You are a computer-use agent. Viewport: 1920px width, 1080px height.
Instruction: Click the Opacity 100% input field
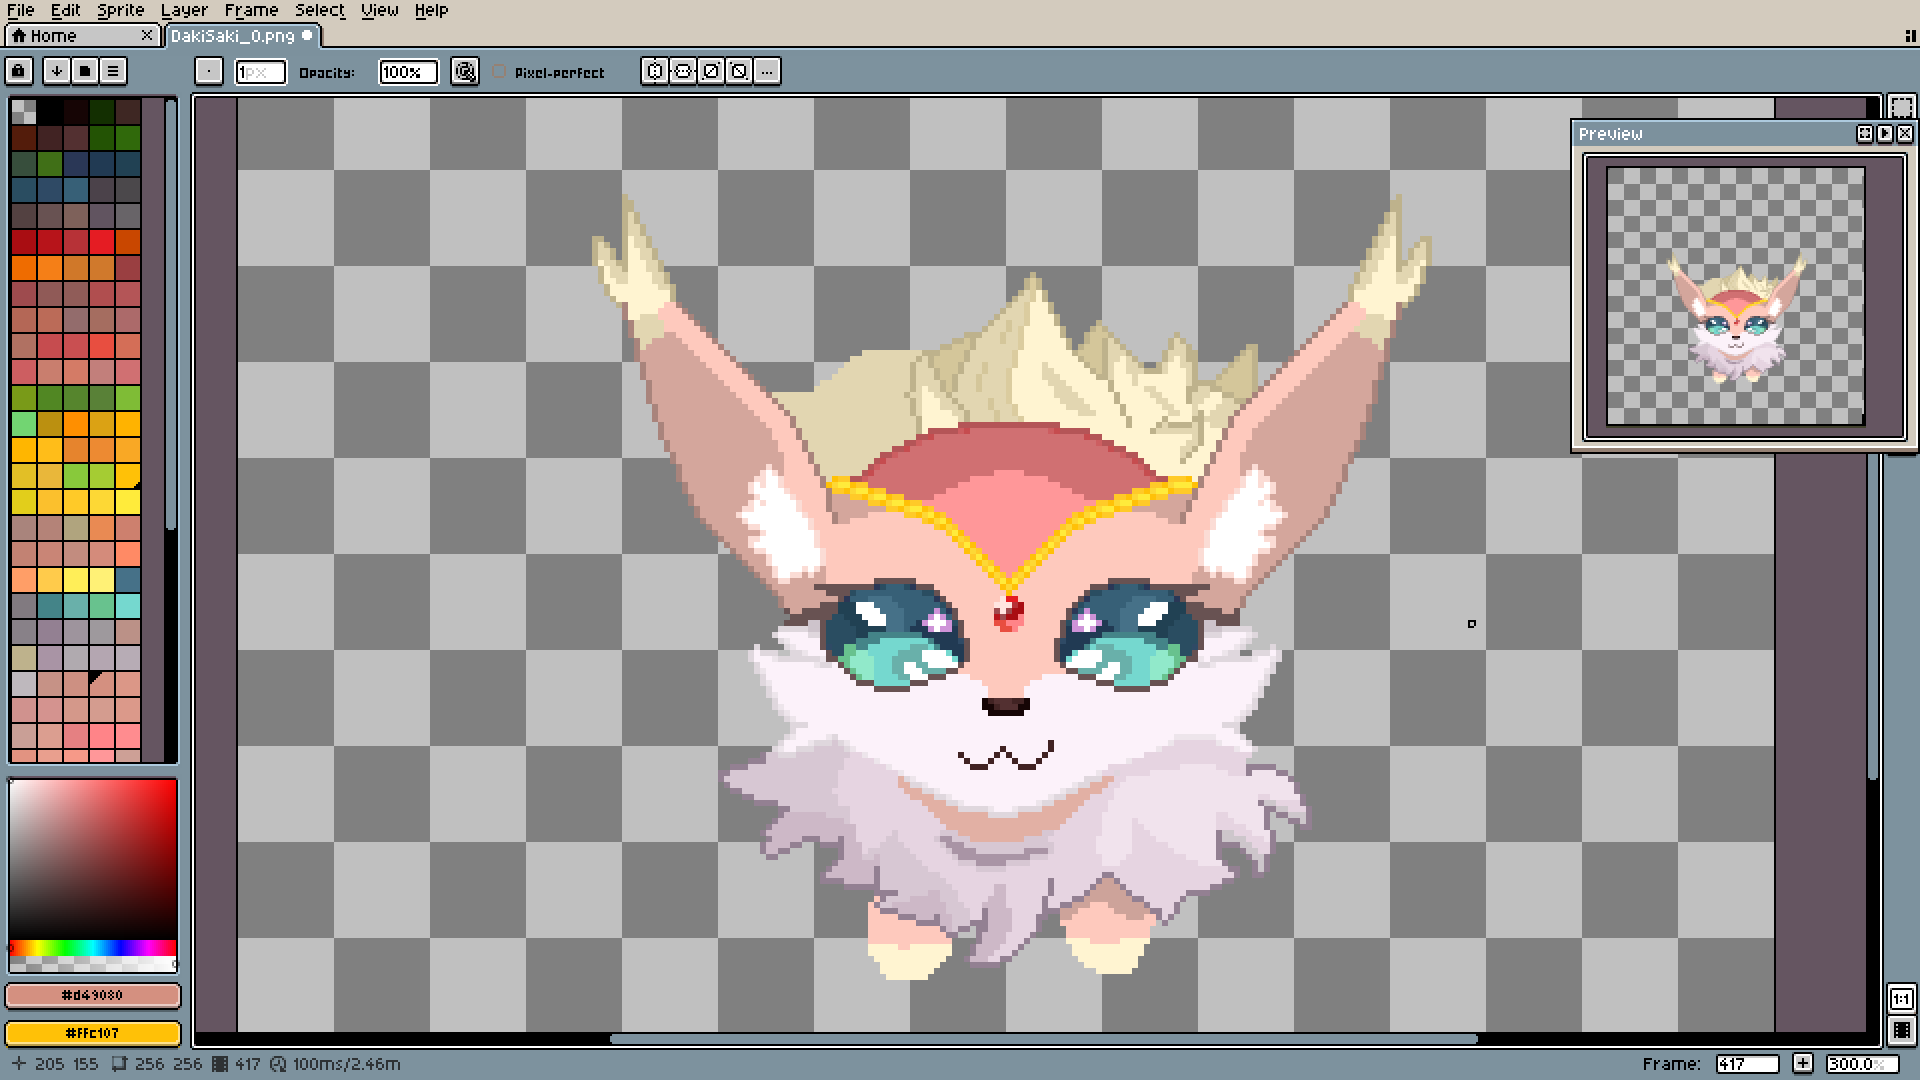[408, 72]
